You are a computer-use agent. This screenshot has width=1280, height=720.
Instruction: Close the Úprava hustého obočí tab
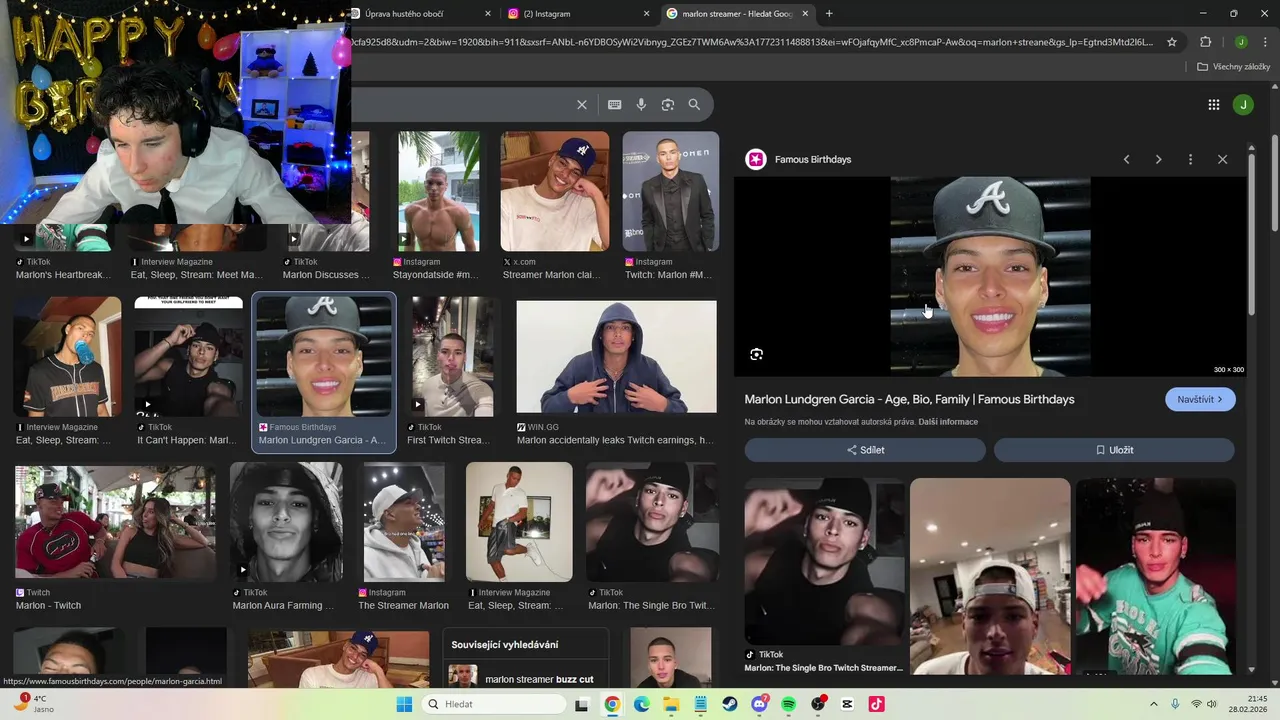[x=488, y=14]
